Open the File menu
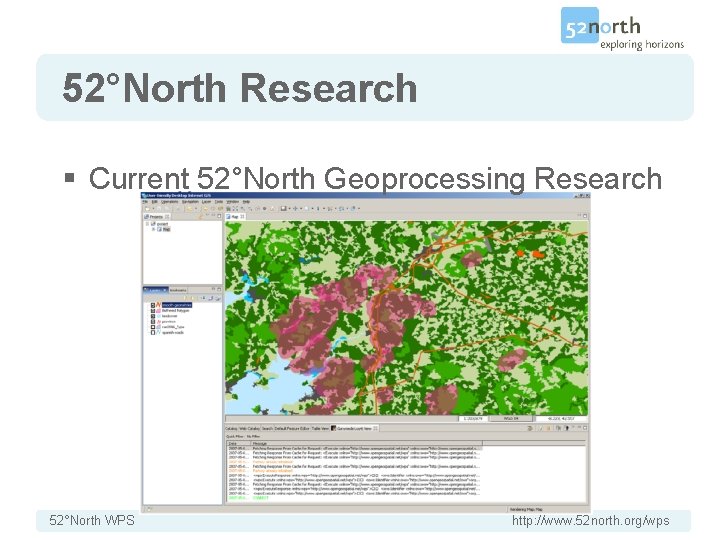720x540 pixels. 145,202
